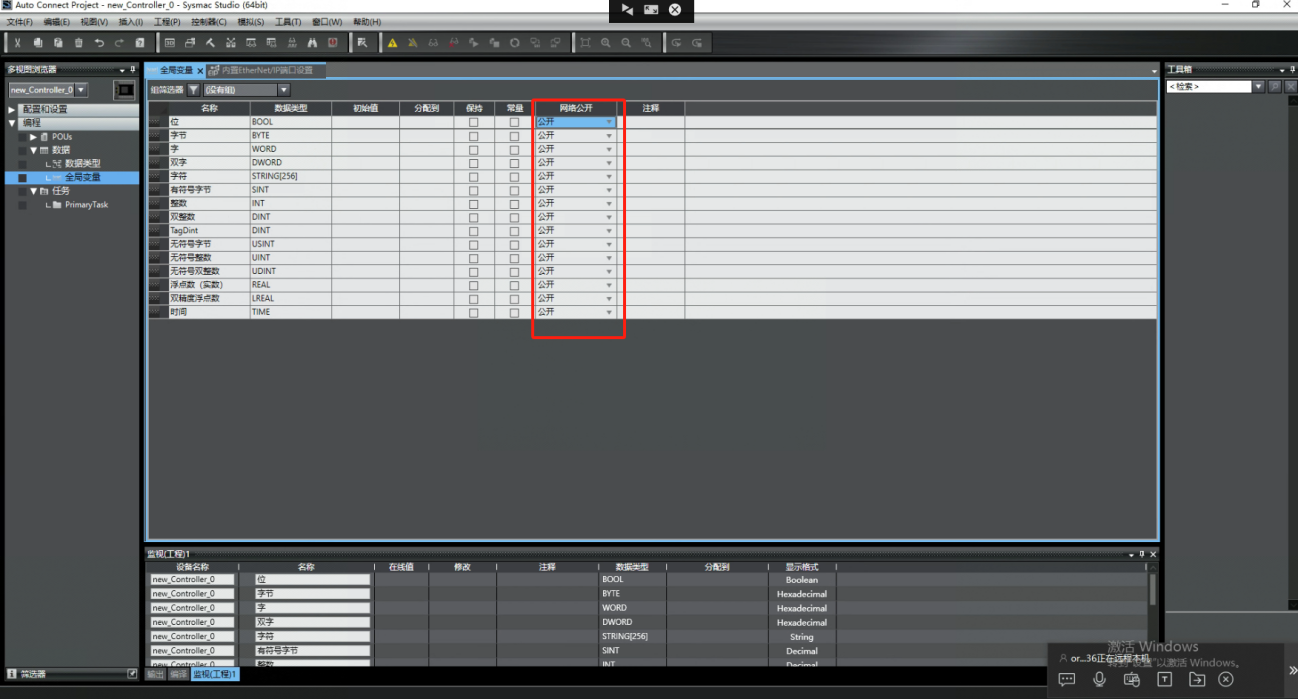Click the Cut scissors icon in toolbar
The width and height of the screenshot is (1298, 699).
pos(17,43)
